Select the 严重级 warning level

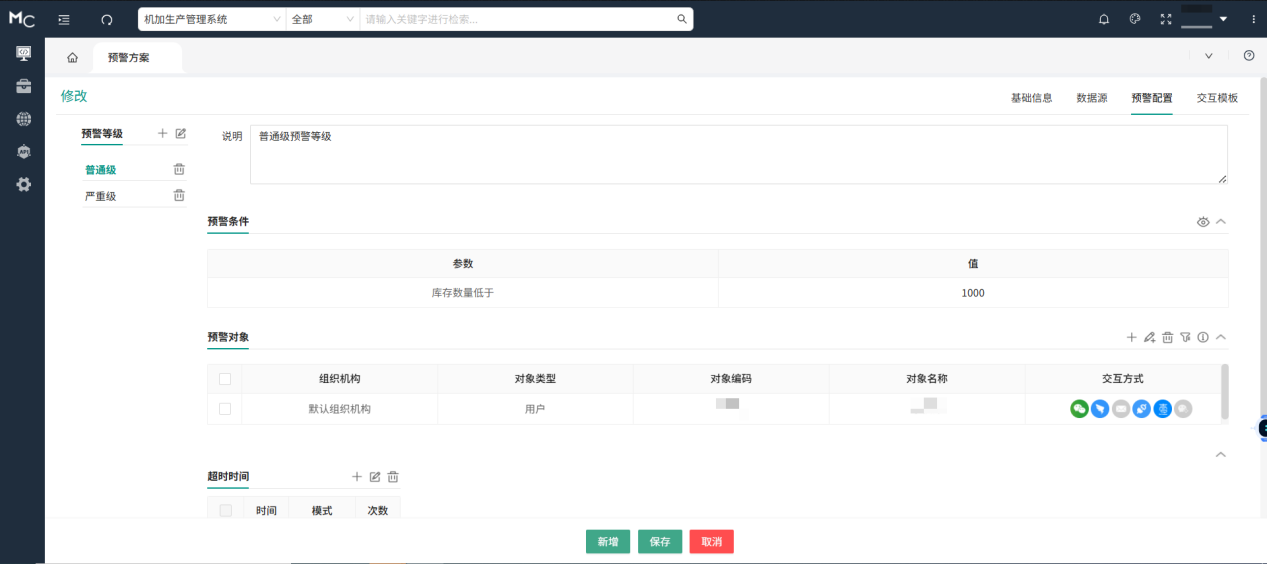(x=101, y=196)
